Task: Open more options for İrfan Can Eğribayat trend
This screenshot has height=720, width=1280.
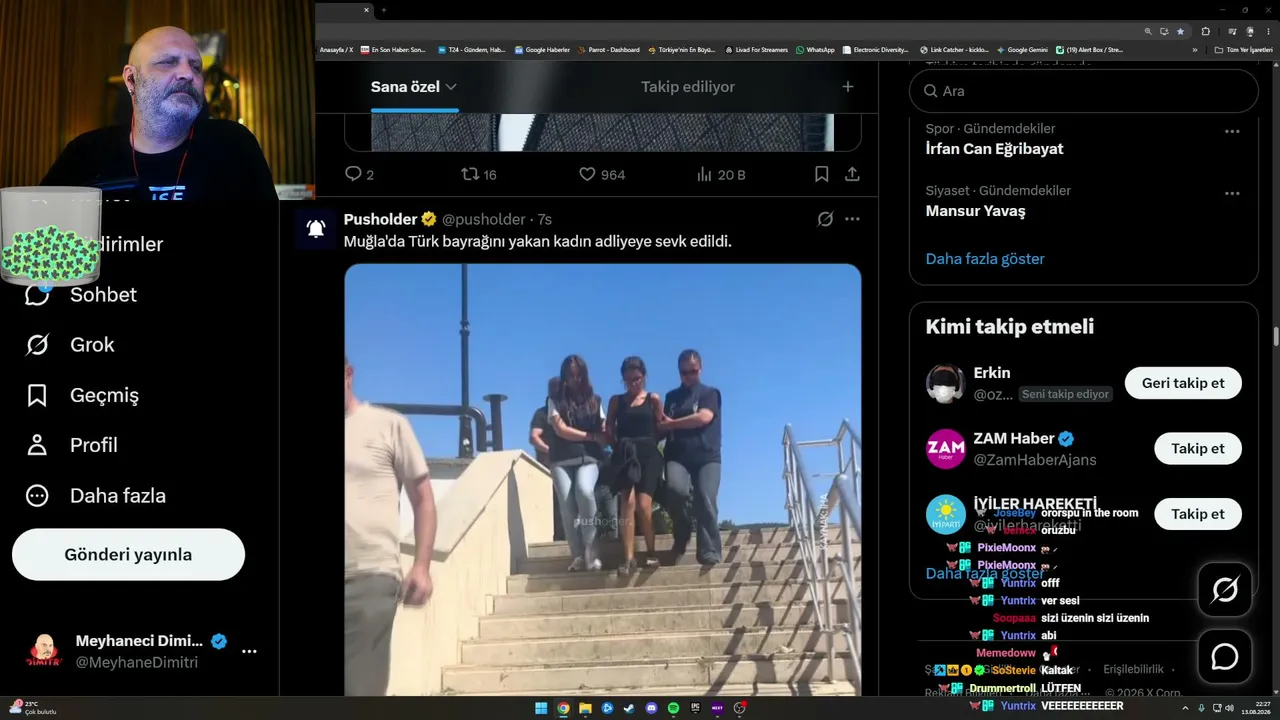Action: click(1232, 131)
